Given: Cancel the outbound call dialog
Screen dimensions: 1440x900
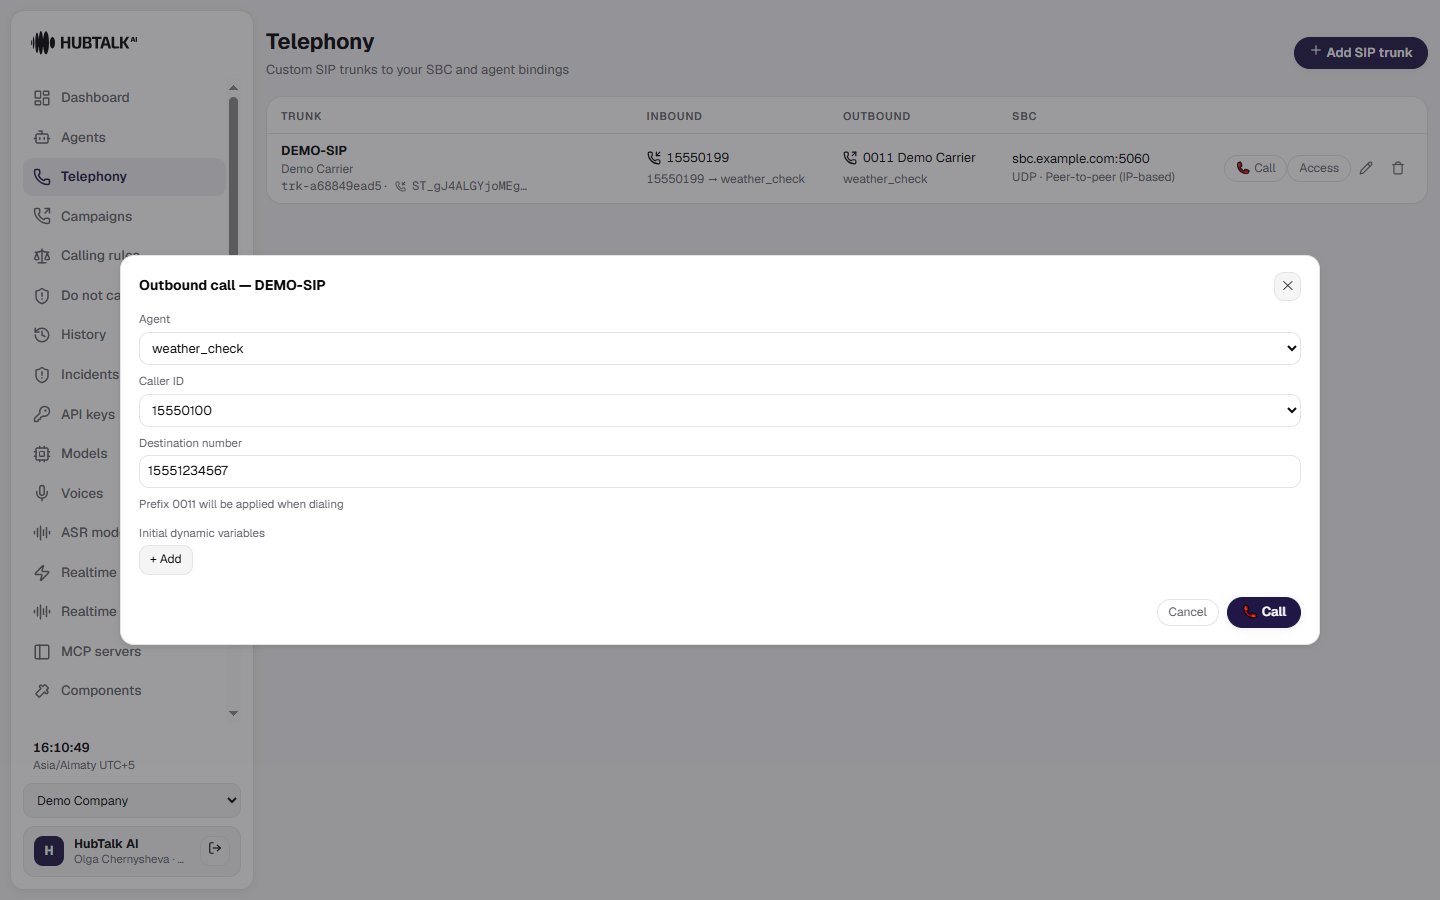Looking at the screenshot, I should pos(1187,612).
